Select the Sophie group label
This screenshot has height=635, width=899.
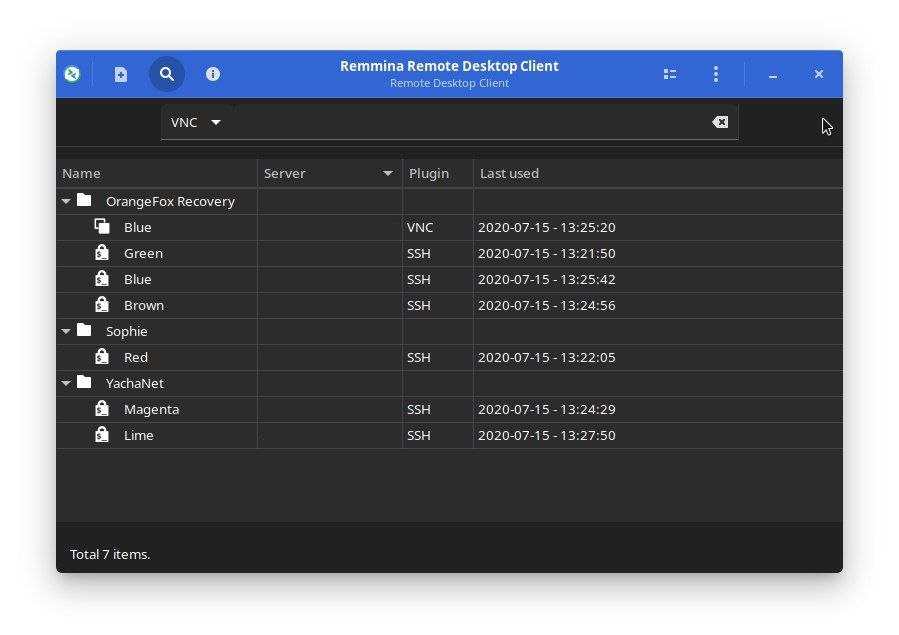127,332
